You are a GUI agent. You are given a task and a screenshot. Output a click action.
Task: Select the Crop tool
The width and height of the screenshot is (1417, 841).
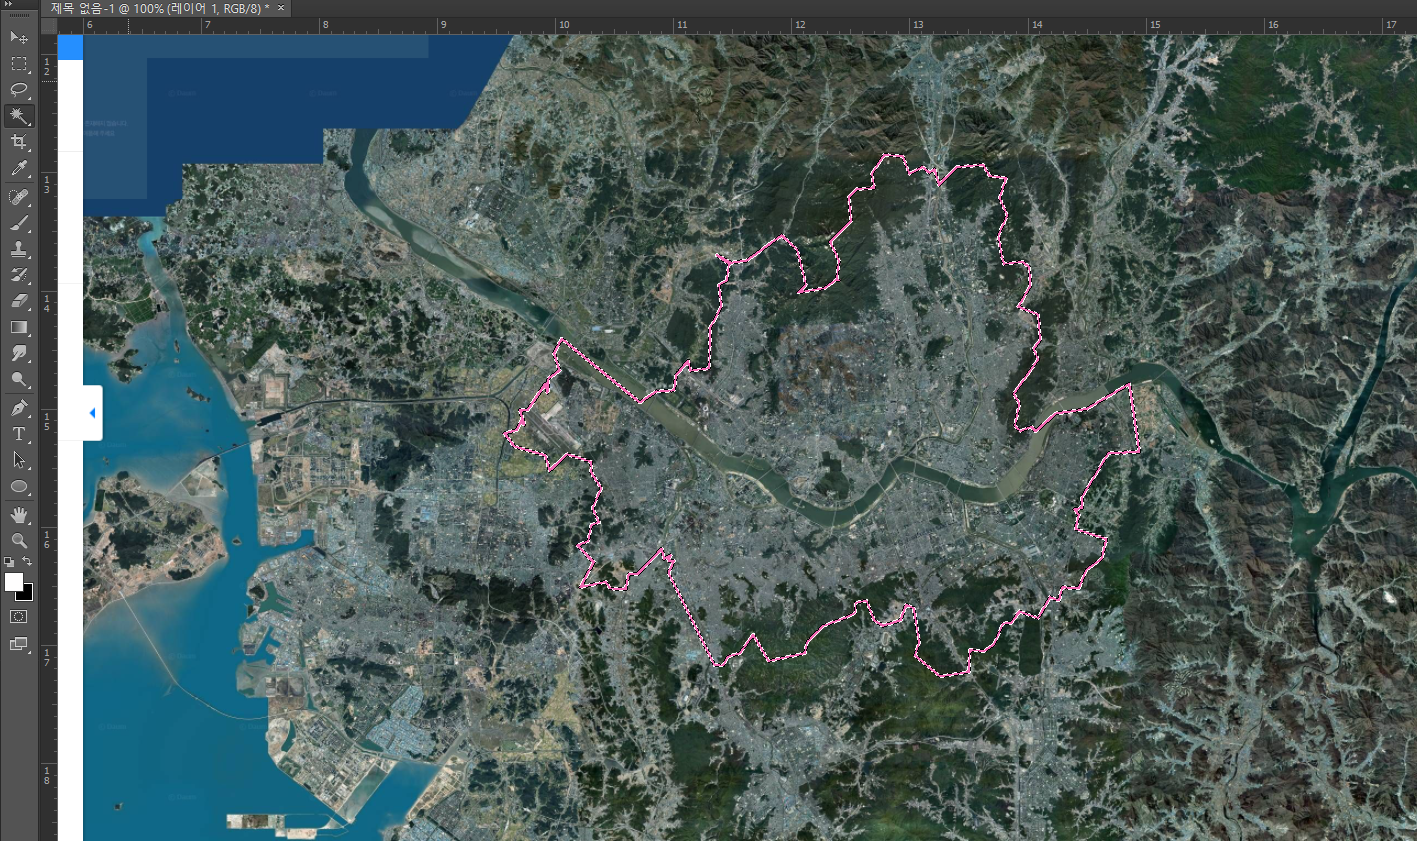[19, 143]
